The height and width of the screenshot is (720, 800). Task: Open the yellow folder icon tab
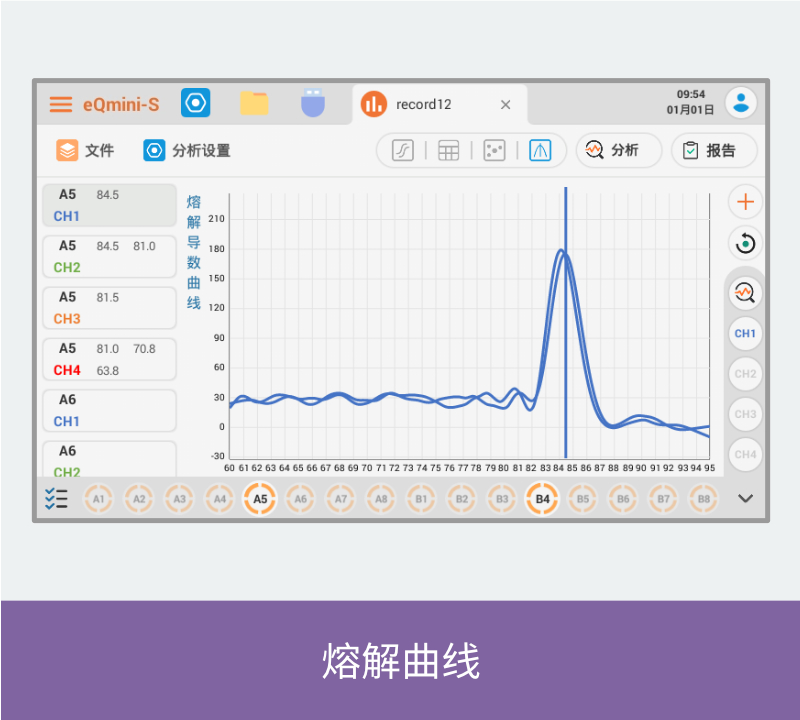point(254,103)
